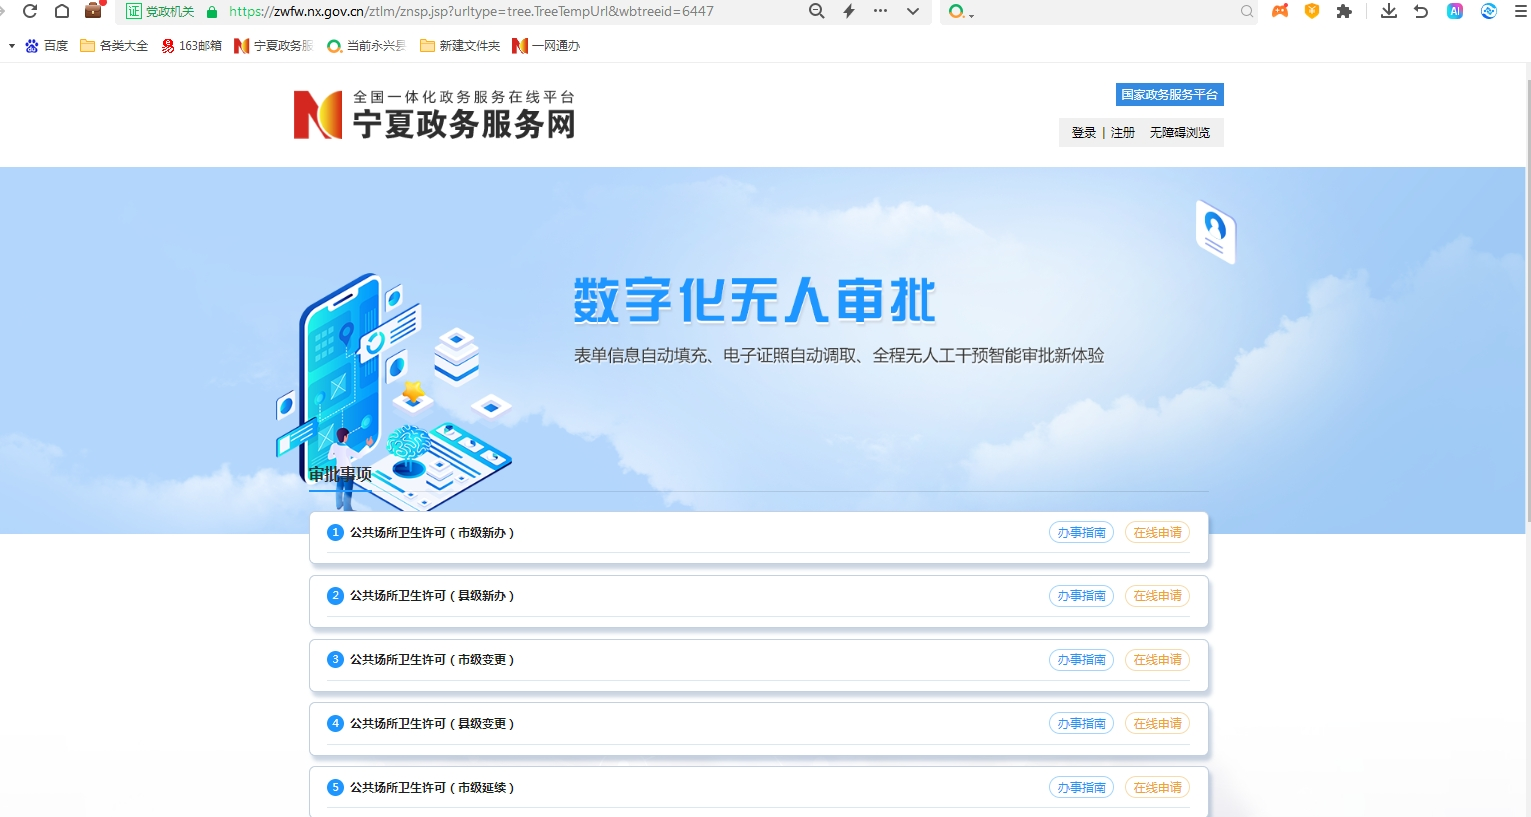
Task: Click in the browser search input field
Action: 1100,11
